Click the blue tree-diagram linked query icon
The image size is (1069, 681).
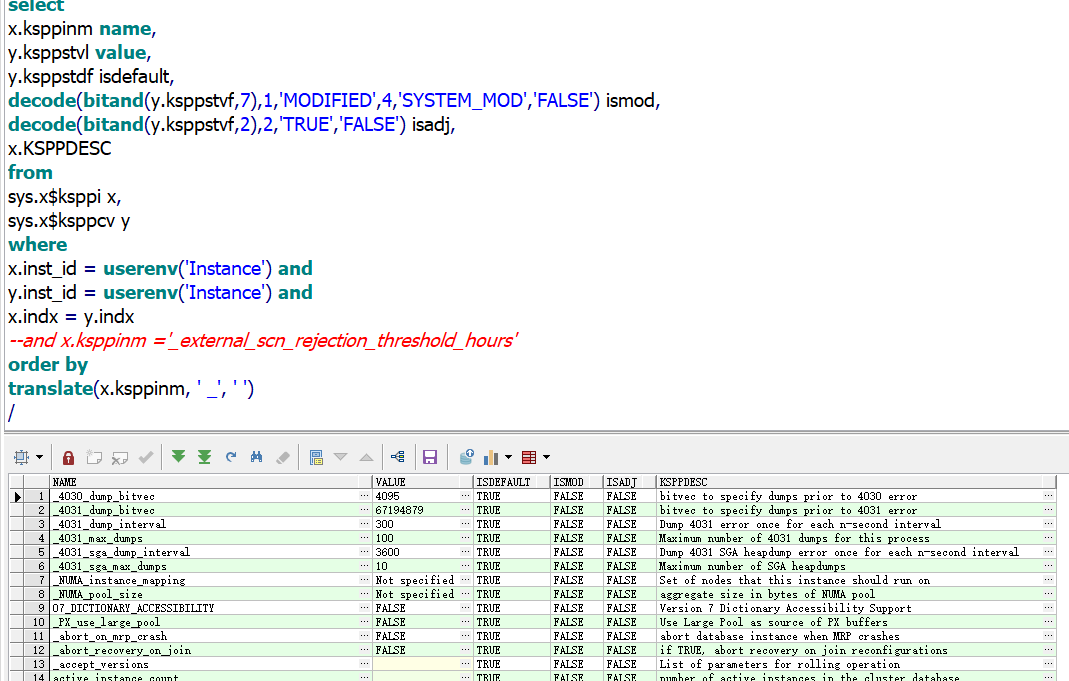click(x=398, y=457)
